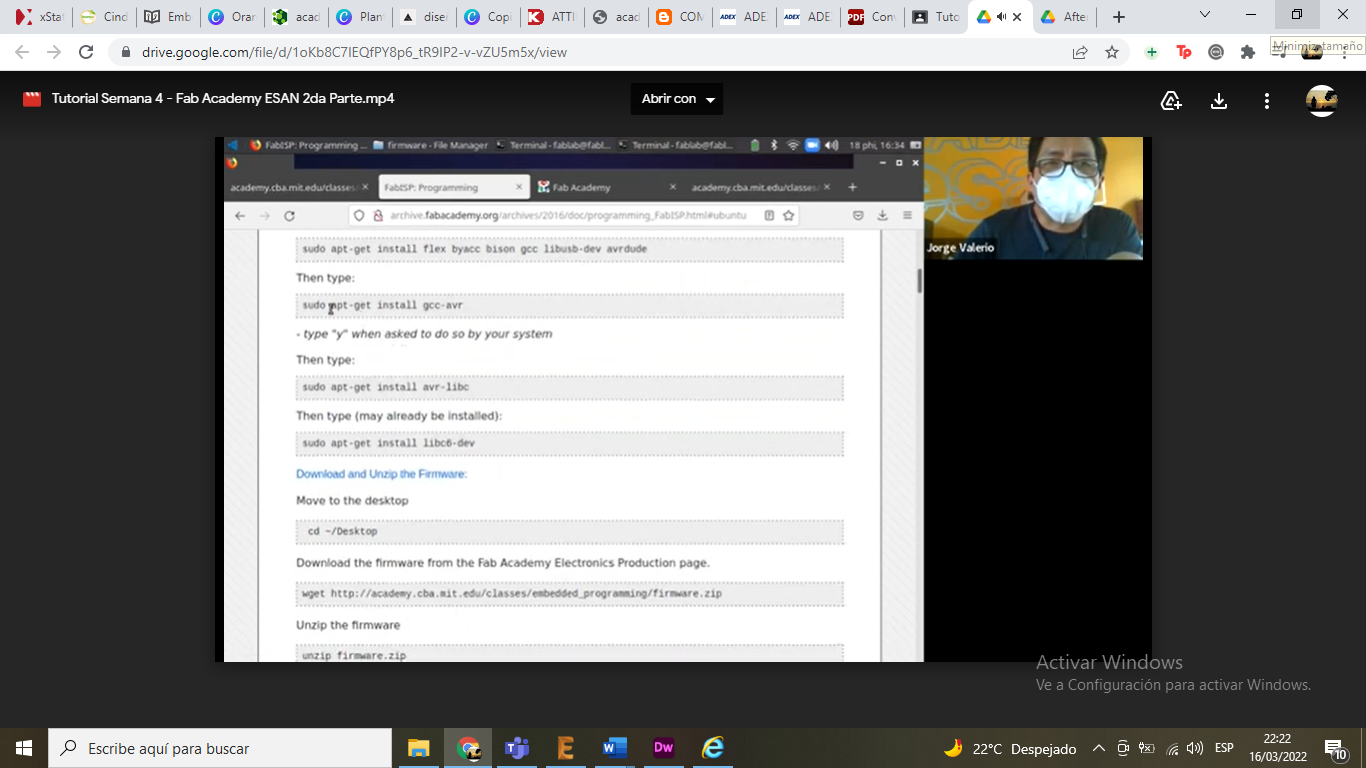Switch to the Orar tab
1366x768 pixels.
(x=232, y=17)
